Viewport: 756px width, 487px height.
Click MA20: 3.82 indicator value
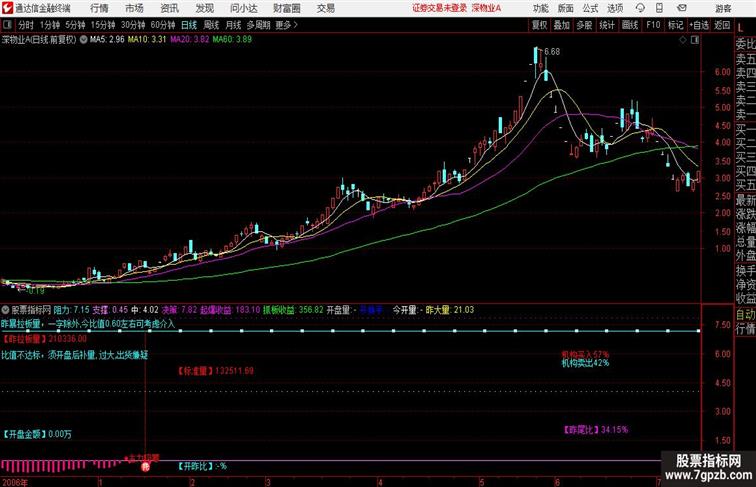(189, 40)
